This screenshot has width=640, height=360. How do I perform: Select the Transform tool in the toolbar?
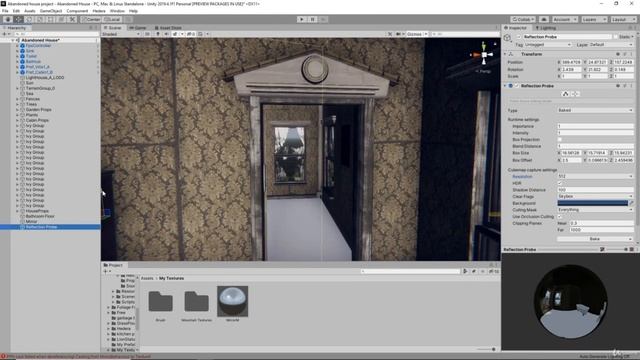[61, 19]
